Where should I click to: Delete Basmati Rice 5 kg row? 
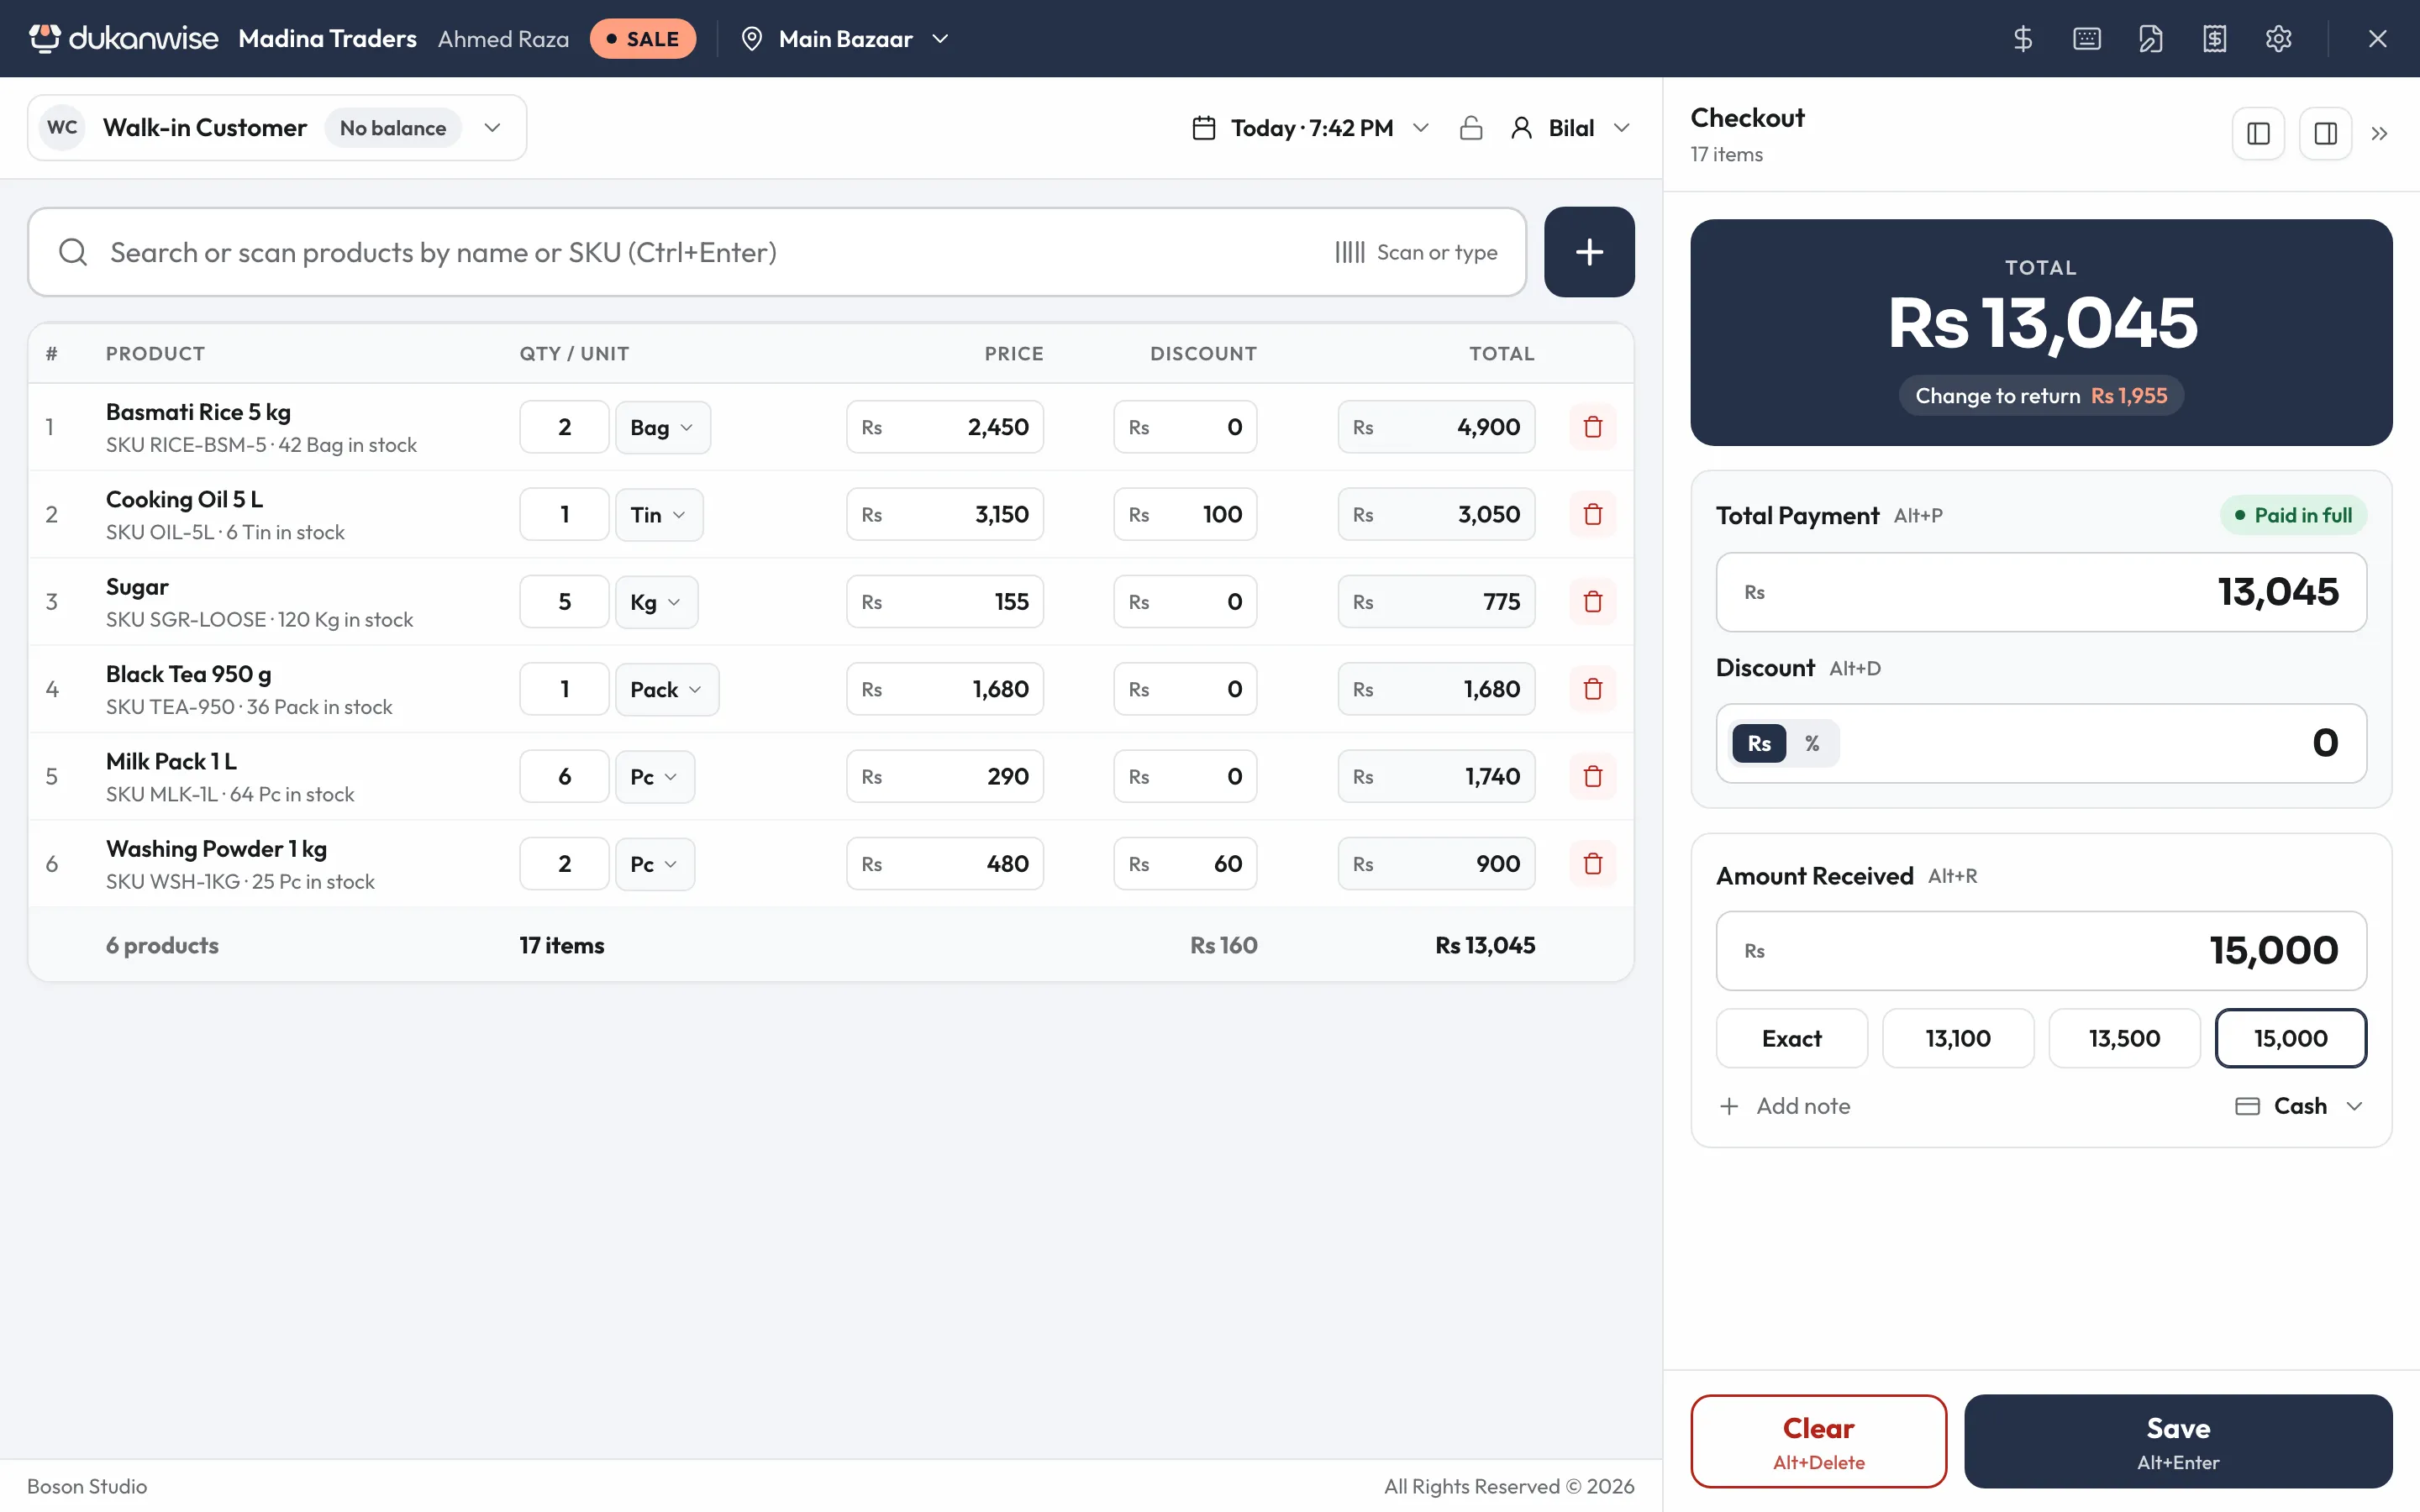pyautogui.click(x=1593, y=427)
